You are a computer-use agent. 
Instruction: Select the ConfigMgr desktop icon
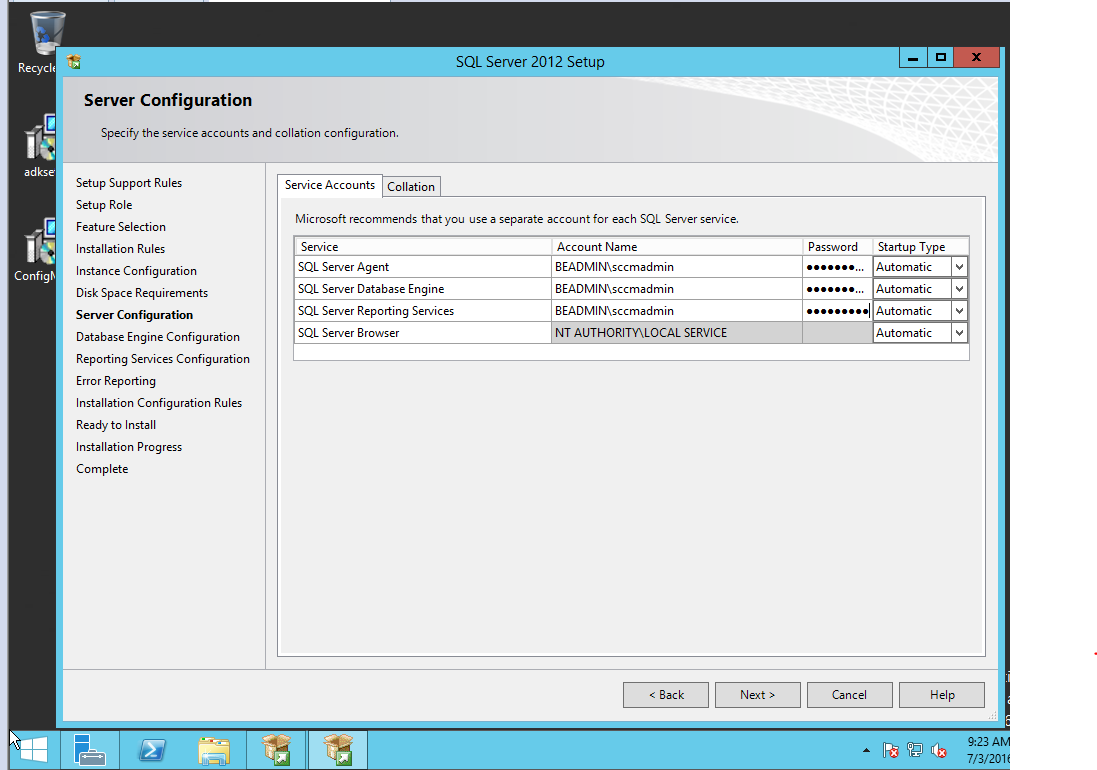coord(36,250)
